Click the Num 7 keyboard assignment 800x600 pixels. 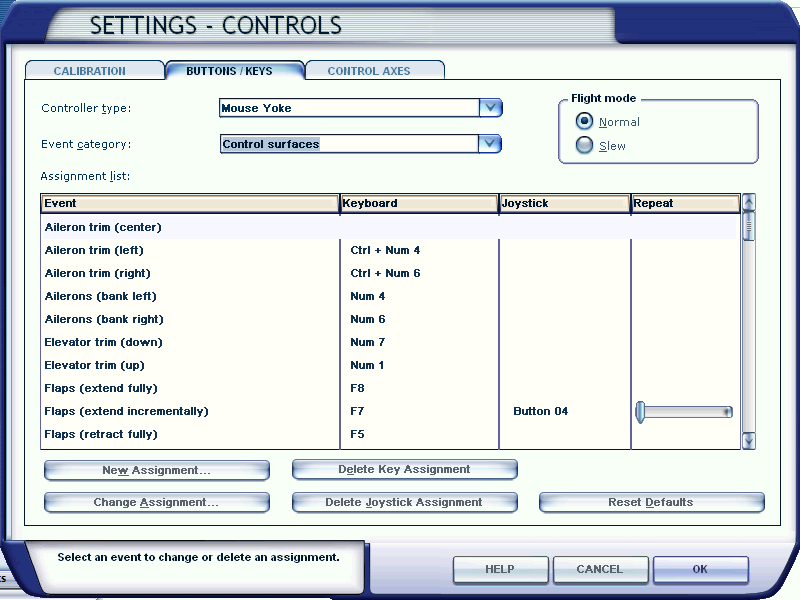(367, 342)
